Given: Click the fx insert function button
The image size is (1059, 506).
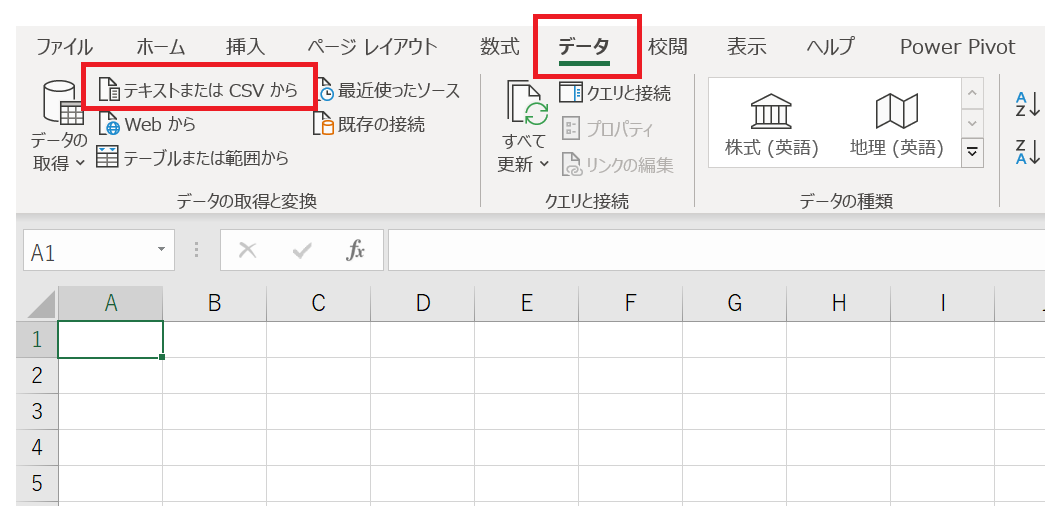Looking at the screenshot, I should [355, 251].
